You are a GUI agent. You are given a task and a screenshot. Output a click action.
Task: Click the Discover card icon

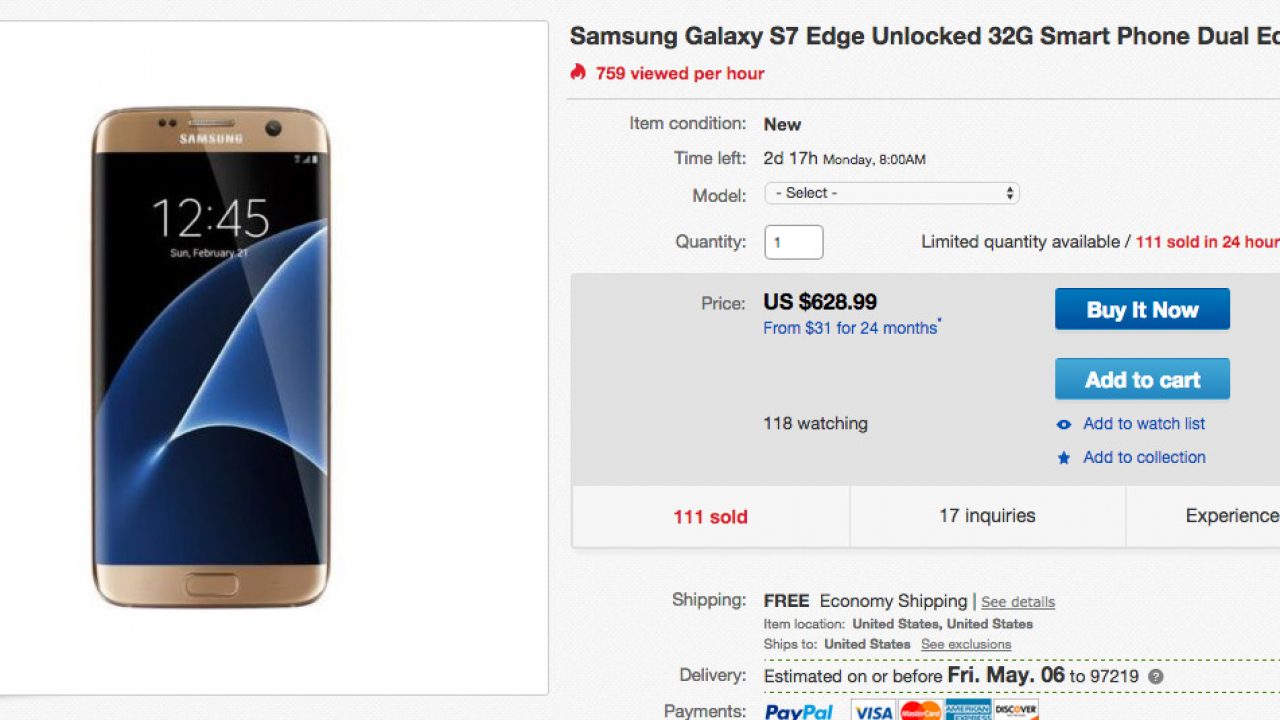[x=1016, y=712]
